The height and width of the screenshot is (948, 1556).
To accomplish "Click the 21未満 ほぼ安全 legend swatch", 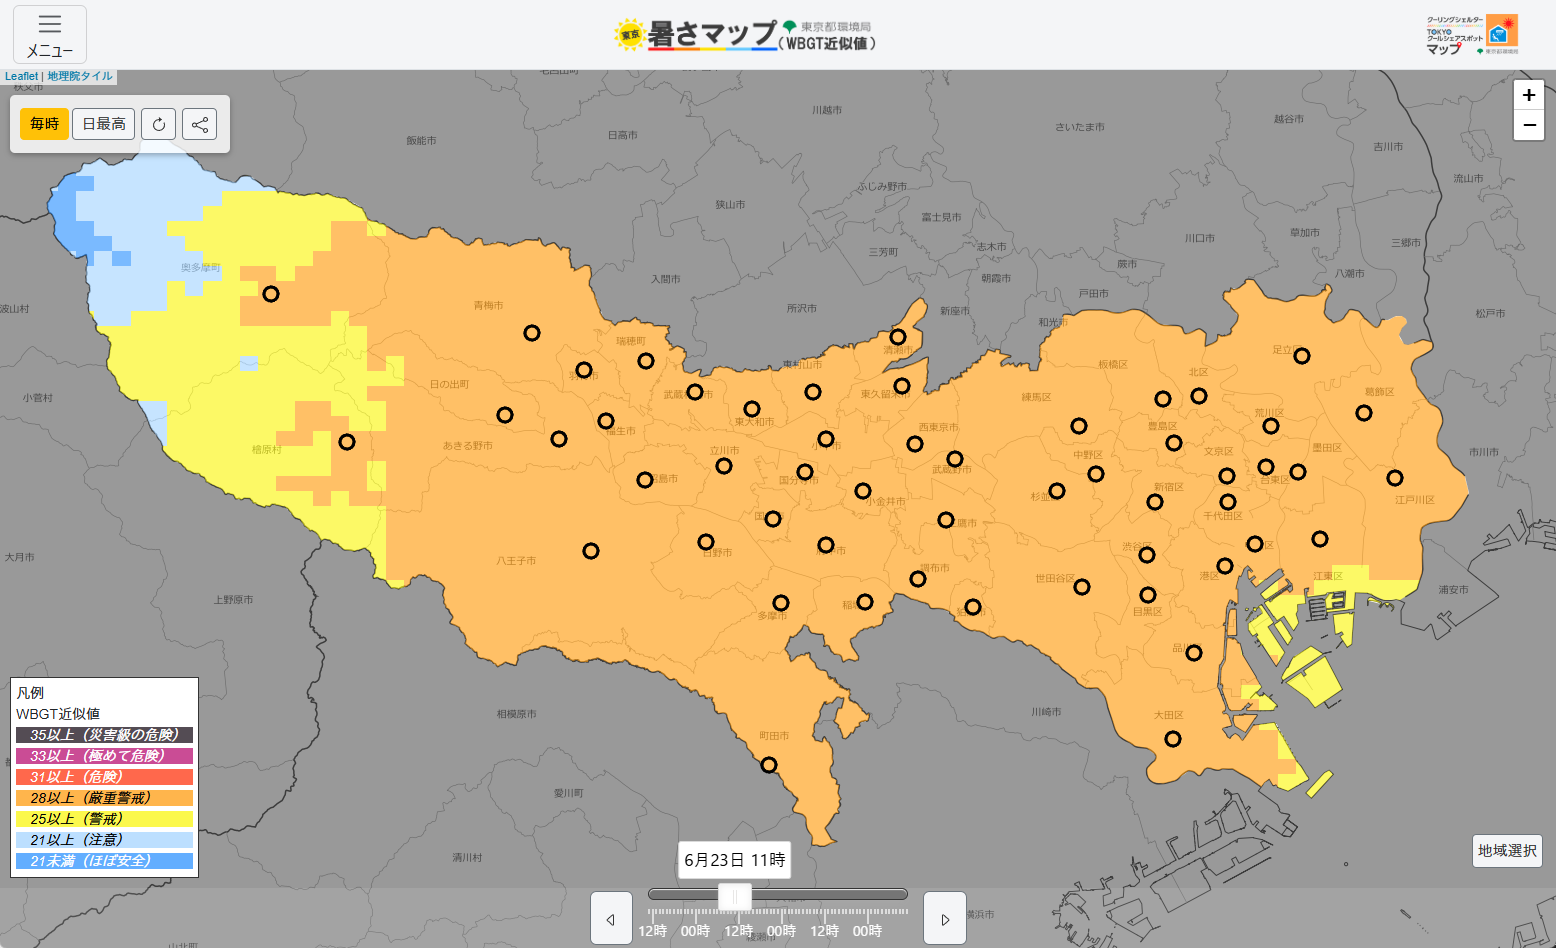I will click(x=104, y=861).
